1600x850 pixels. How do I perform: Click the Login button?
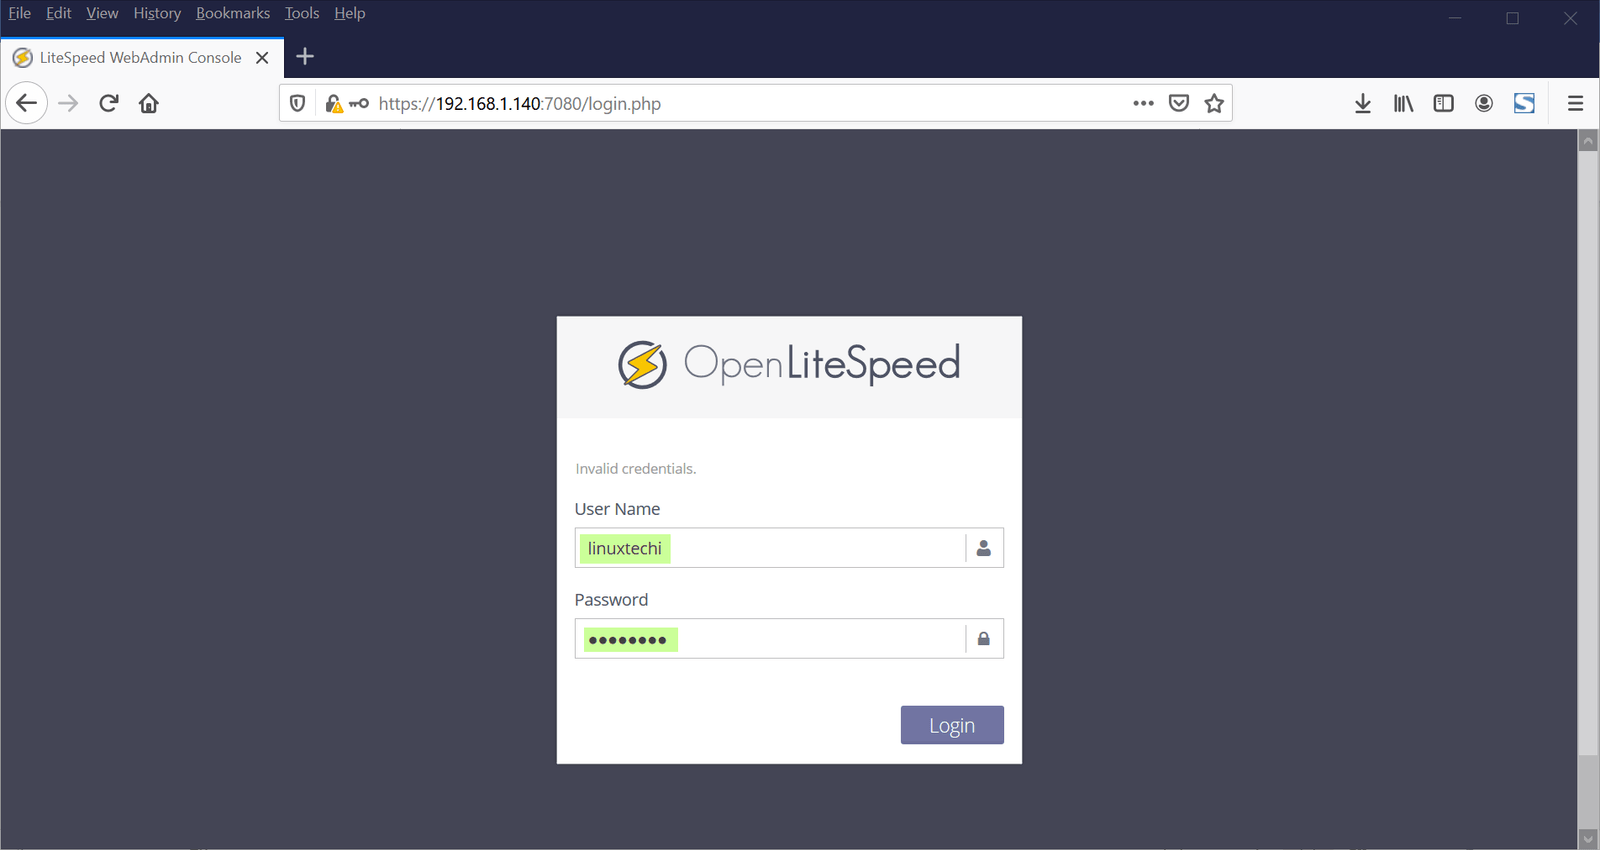pos(952,725)
